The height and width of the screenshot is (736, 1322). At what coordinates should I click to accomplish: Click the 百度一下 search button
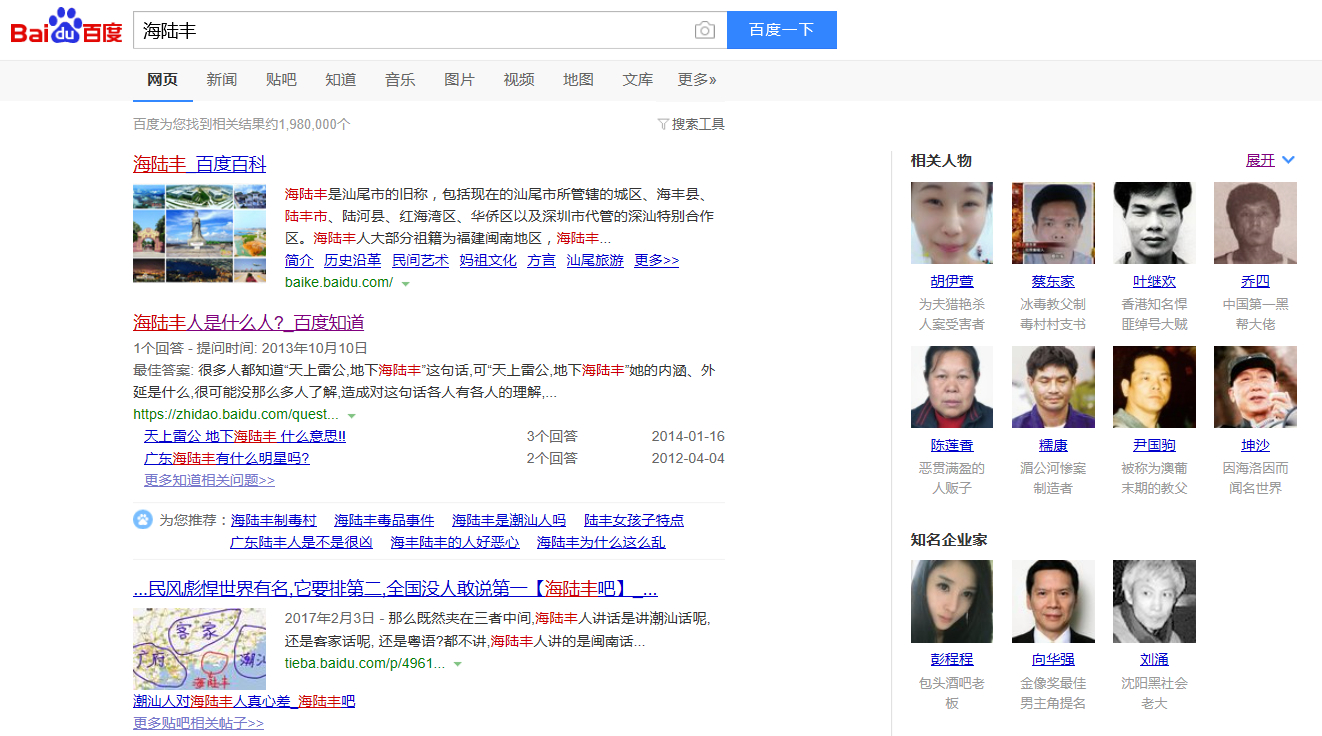click(782, 30)
